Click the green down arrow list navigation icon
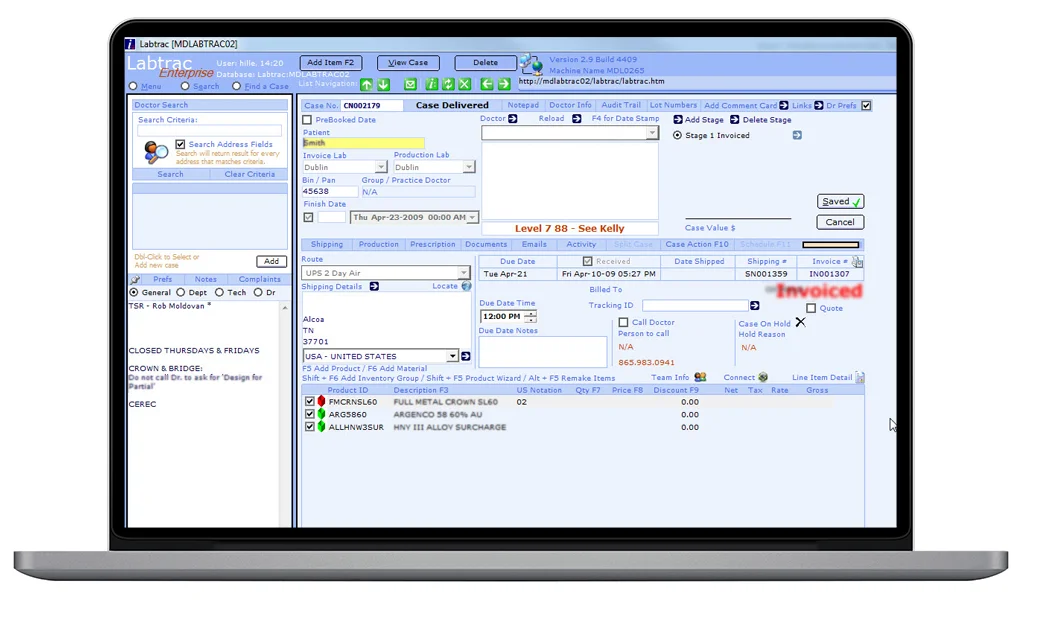The height and width of the screenshot is (621, 1037). pyautogui.click(x=384, y=84)
